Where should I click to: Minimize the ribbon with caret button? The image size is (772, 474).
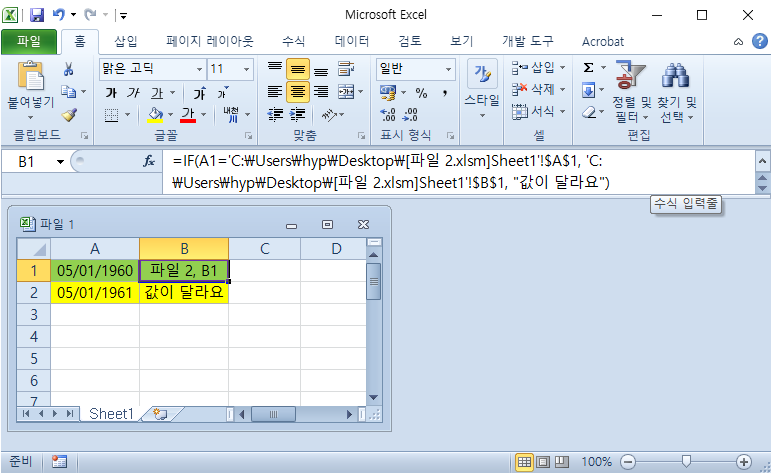point(738,42)
